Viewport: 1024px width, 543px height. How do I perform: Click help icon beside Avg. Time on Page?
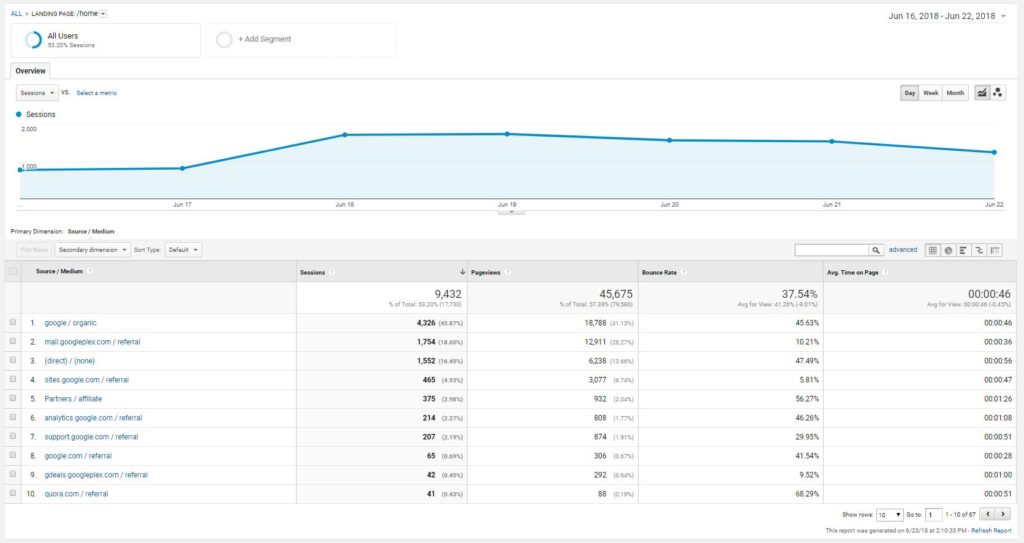pos(886,272)
